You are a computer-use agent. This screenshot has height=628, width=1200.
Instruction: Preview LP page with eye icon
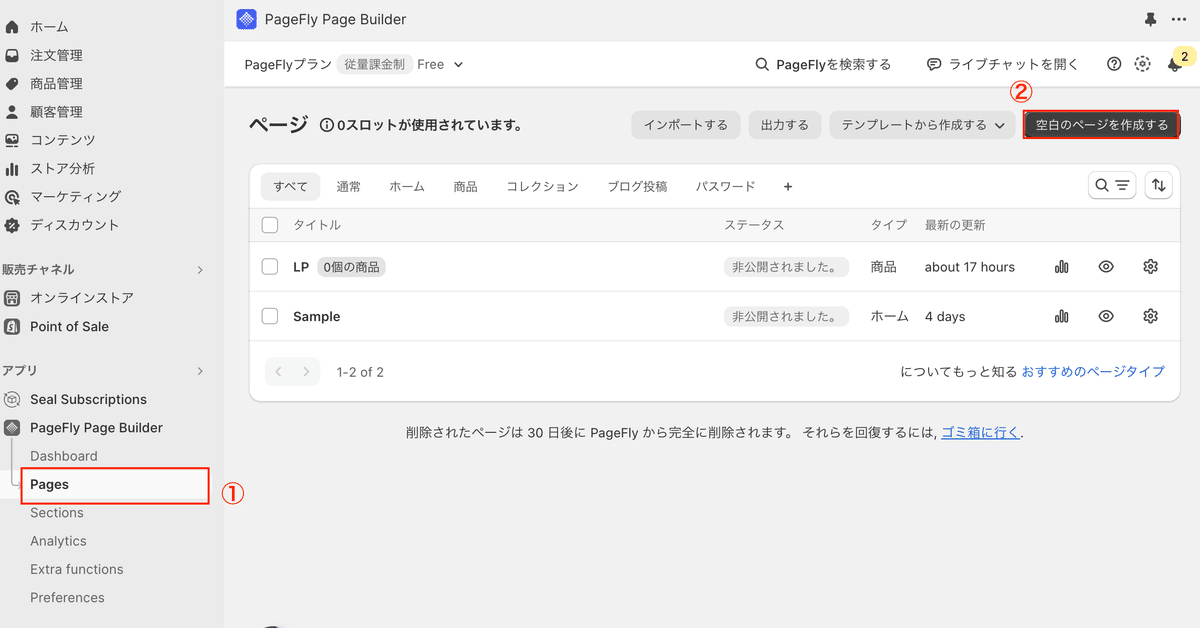(x=1106, y=267)
